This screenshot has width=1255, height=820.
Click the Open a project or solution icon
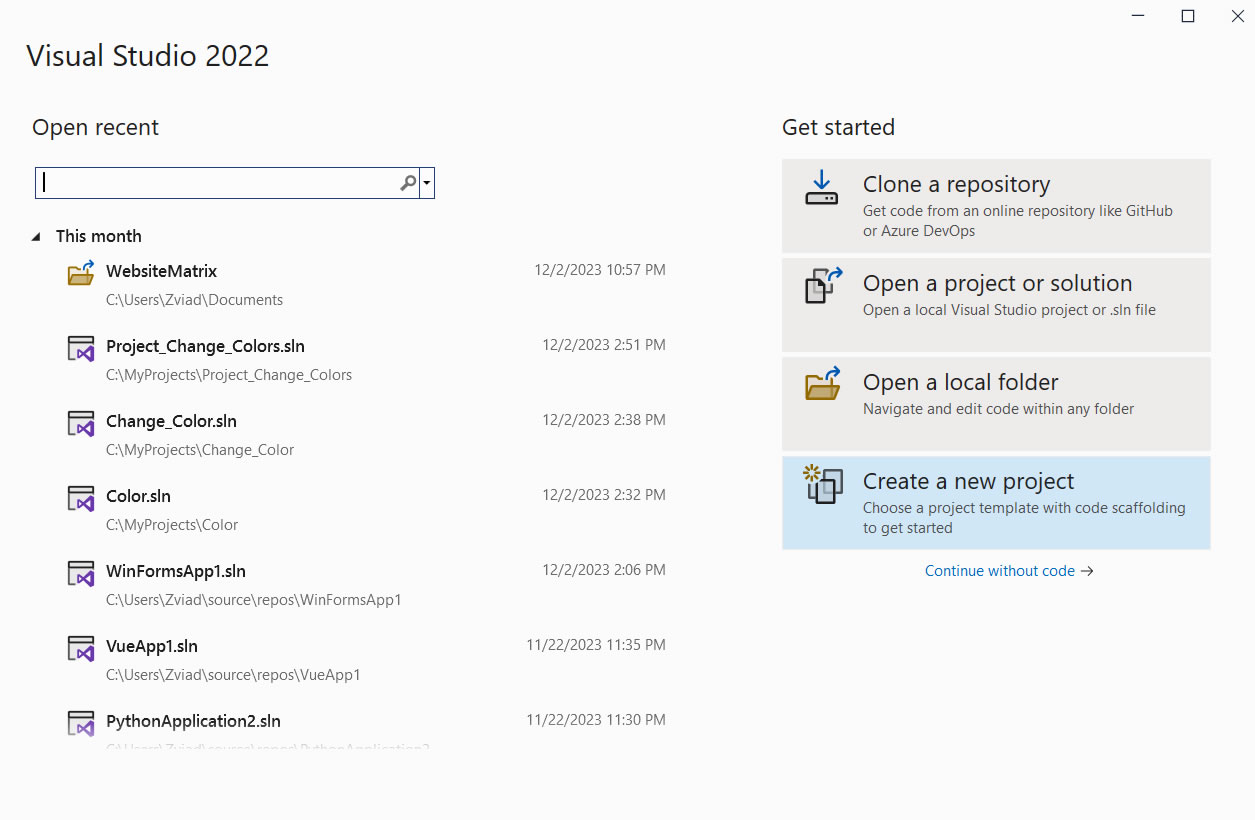pos(823,285)
